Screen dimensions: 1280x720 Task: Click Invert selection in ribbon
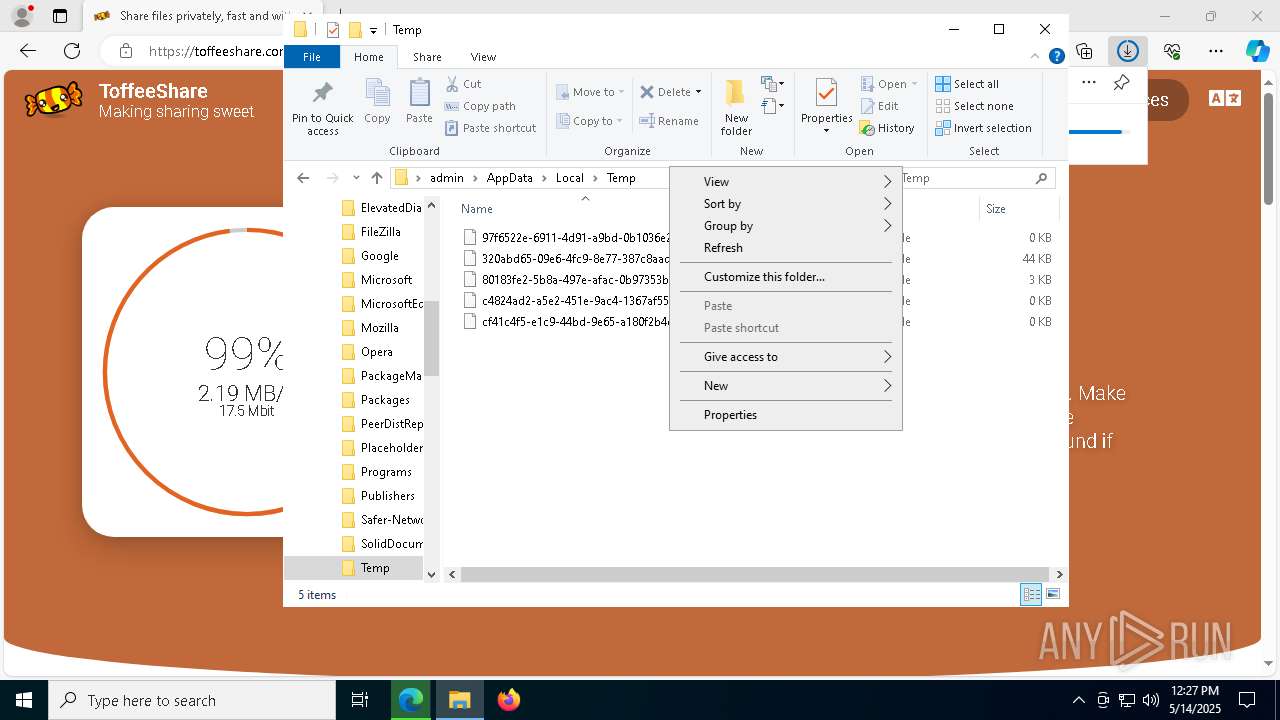(x=983, y=128)
